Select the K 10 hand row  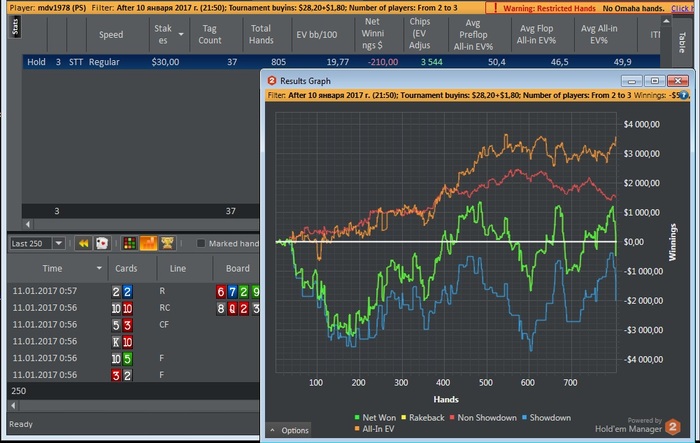pos(133,342)
